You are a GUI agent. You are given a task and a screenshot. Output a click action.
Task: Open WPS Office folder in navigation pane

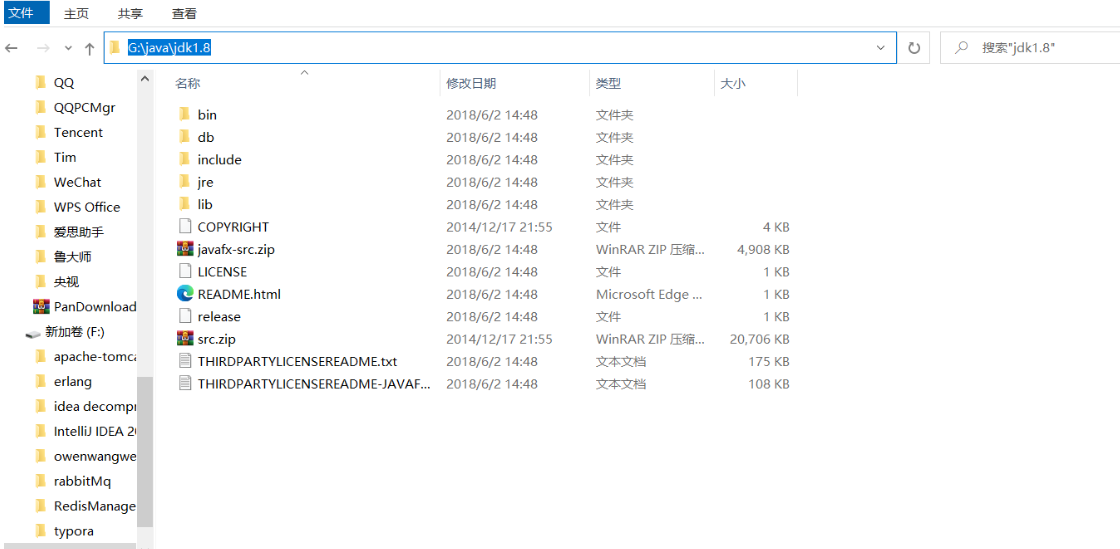point(86,208)
